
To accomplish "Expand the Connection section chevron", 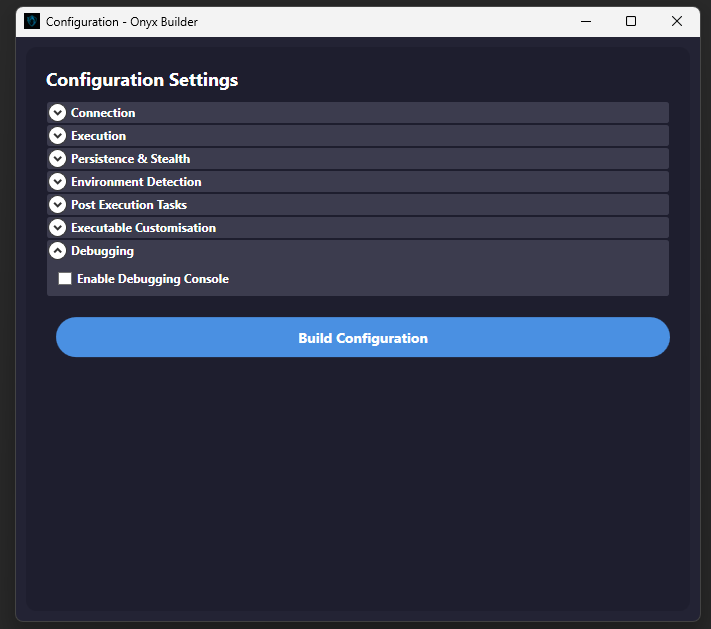I will click(58, 112).
